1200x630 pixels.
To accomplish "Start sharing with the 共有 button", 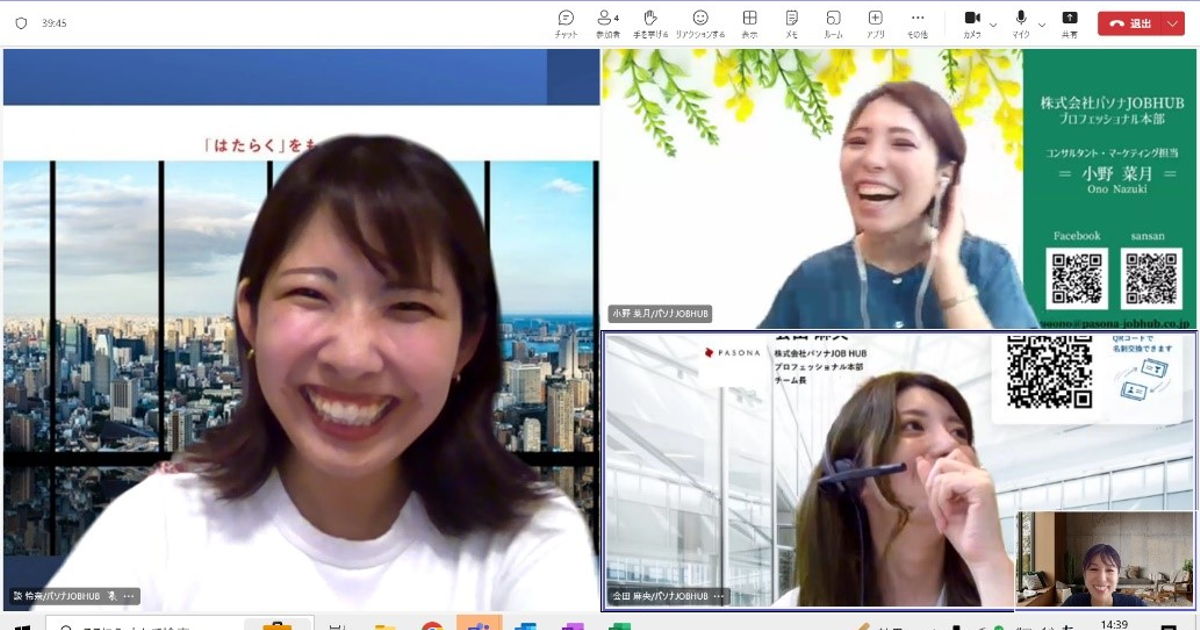I will tap(1069, 24).
